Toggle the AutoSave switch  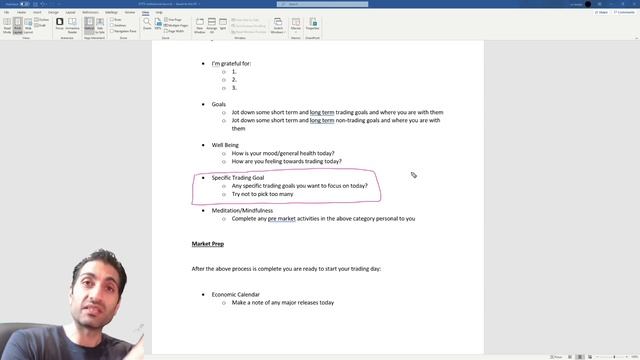pyautogui.click(x=24, y=4)
